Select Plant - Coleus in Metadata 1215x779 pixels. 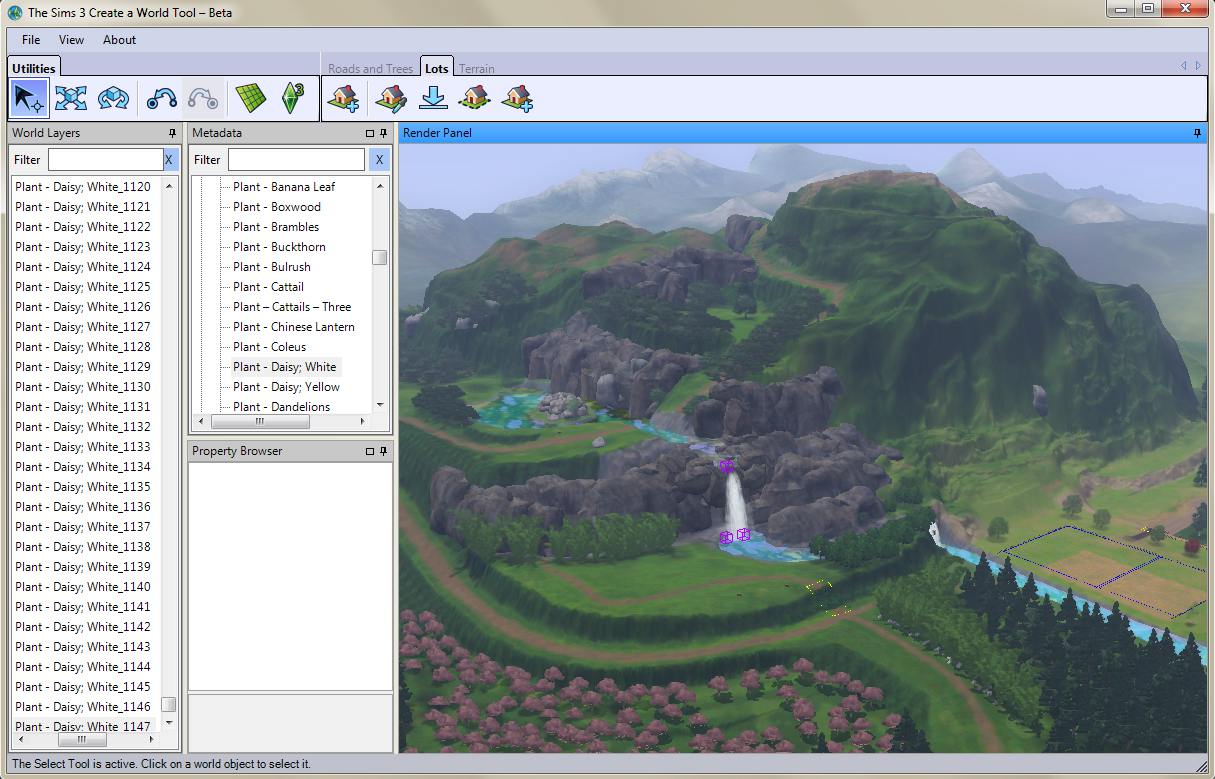(x=270, y=347)
